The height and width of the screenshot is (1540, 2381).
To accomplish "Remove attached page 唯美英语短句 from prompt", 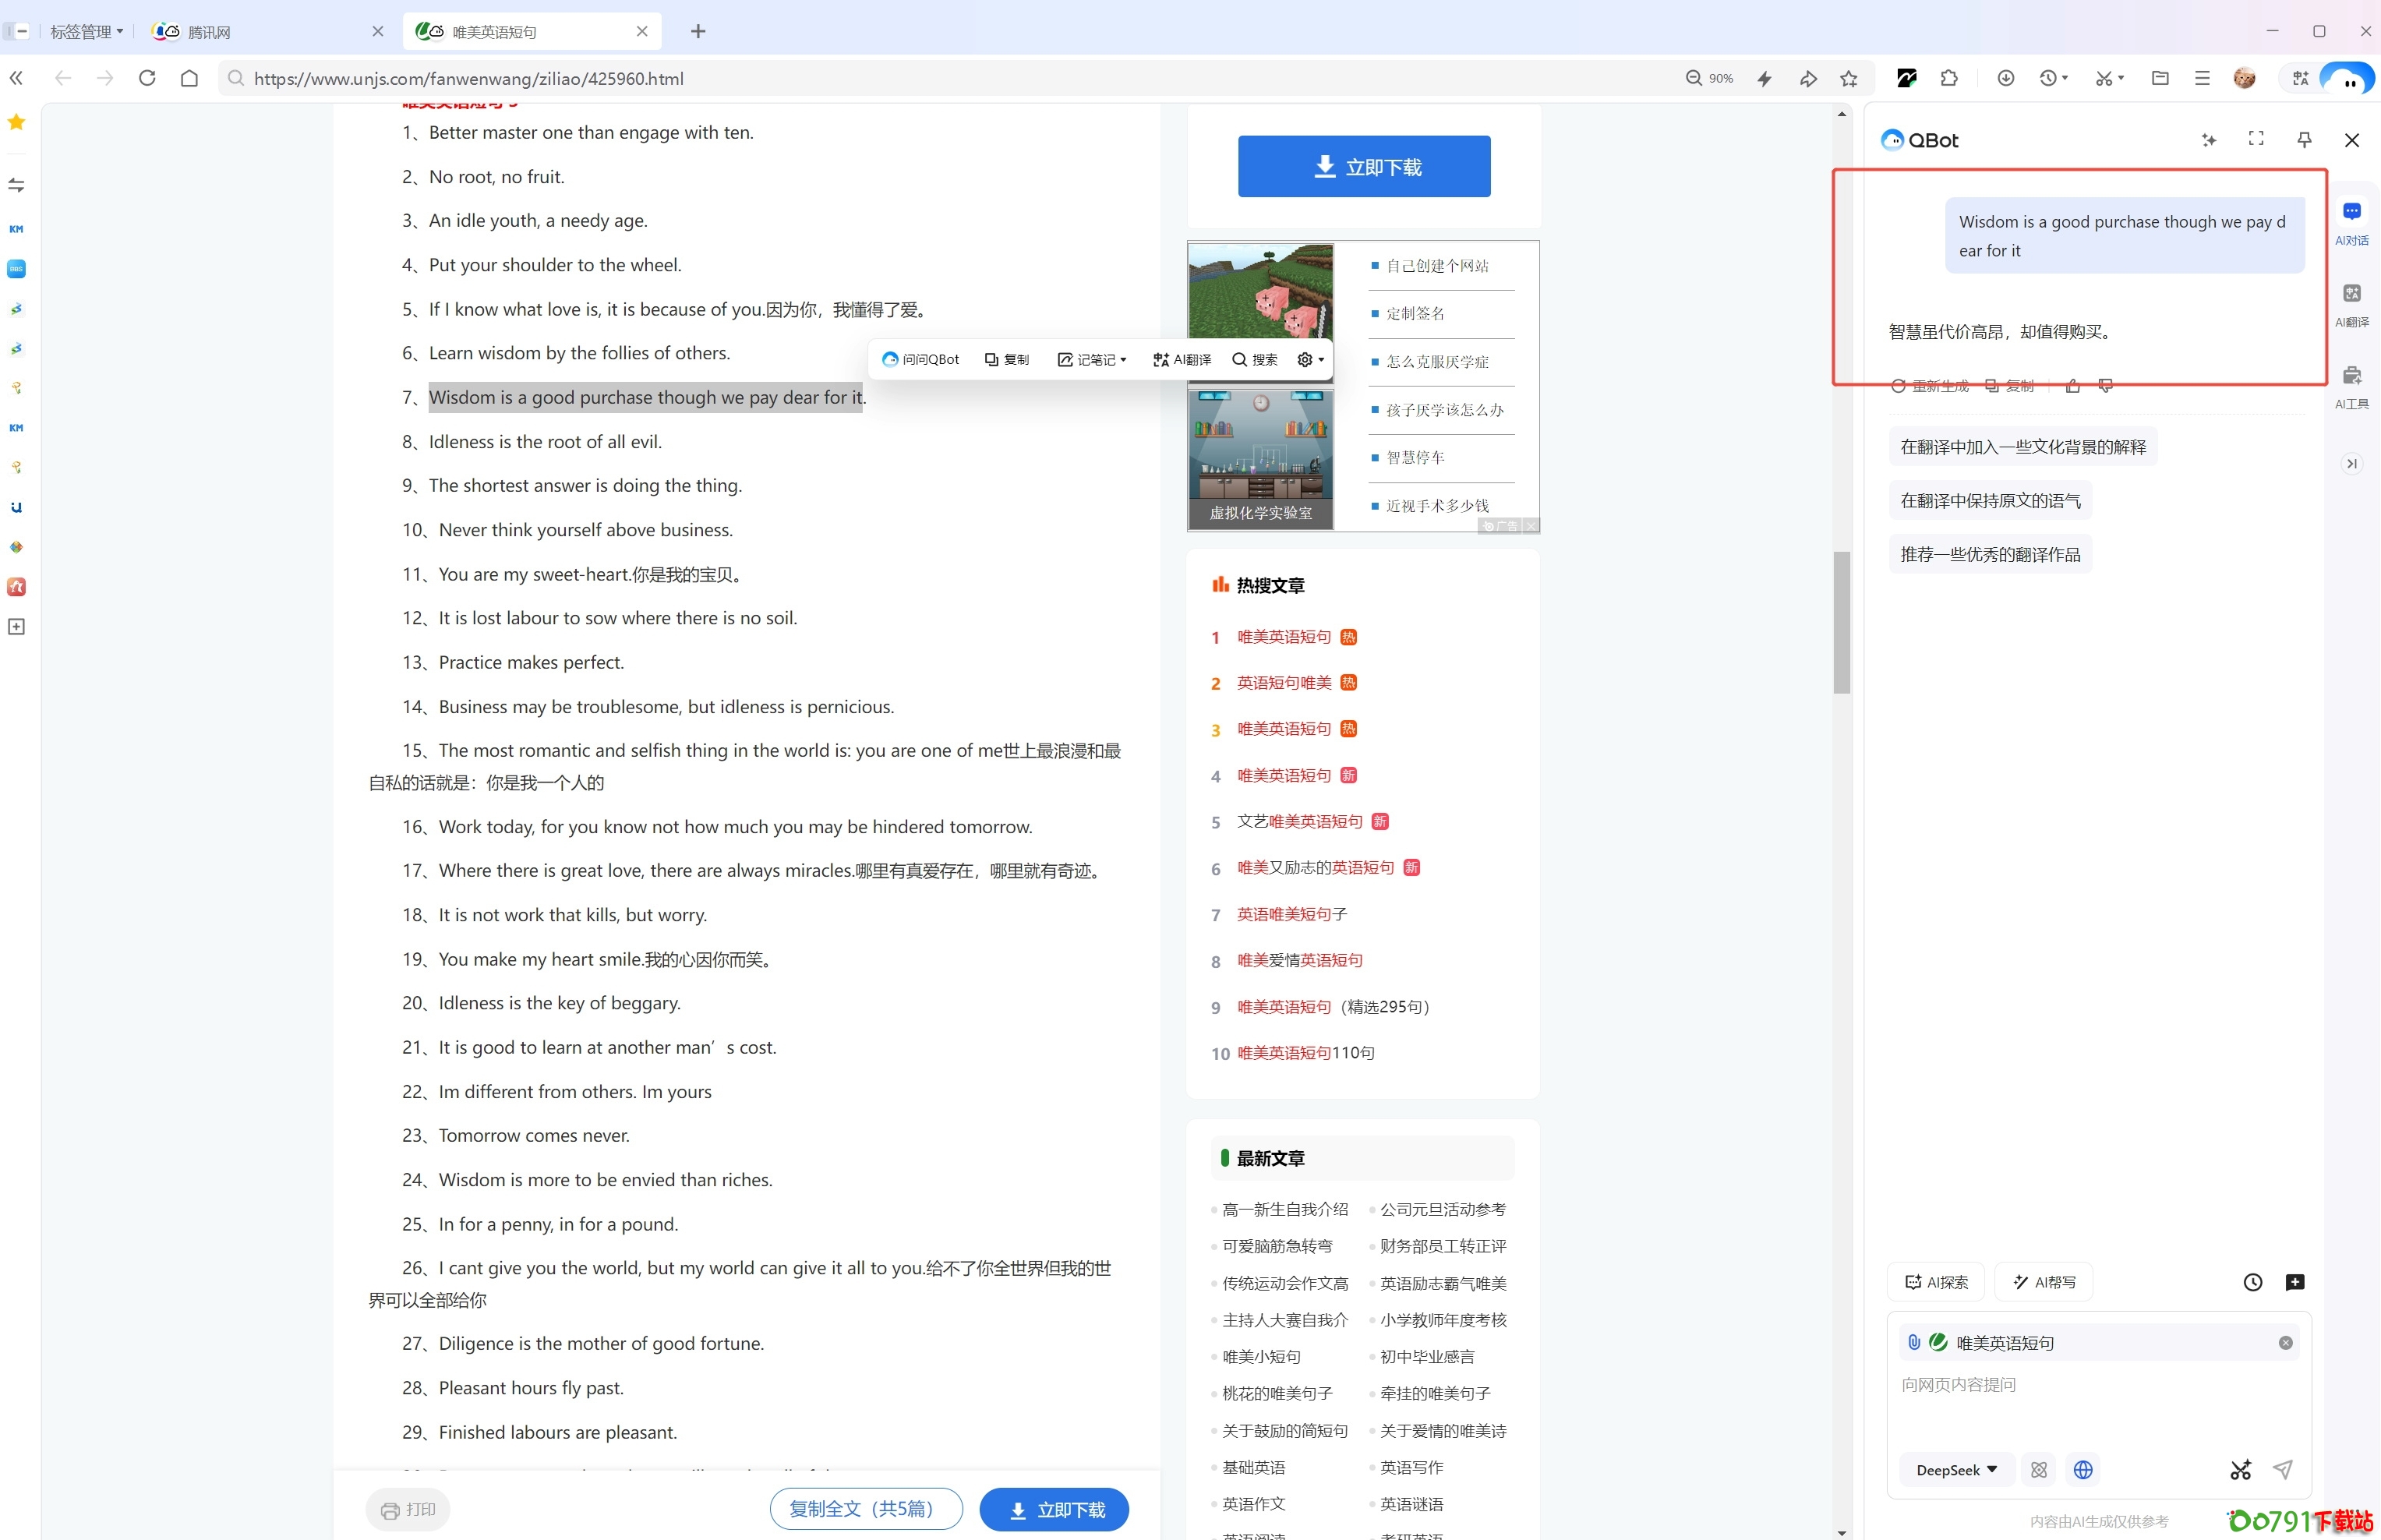I will 2285,1342.
